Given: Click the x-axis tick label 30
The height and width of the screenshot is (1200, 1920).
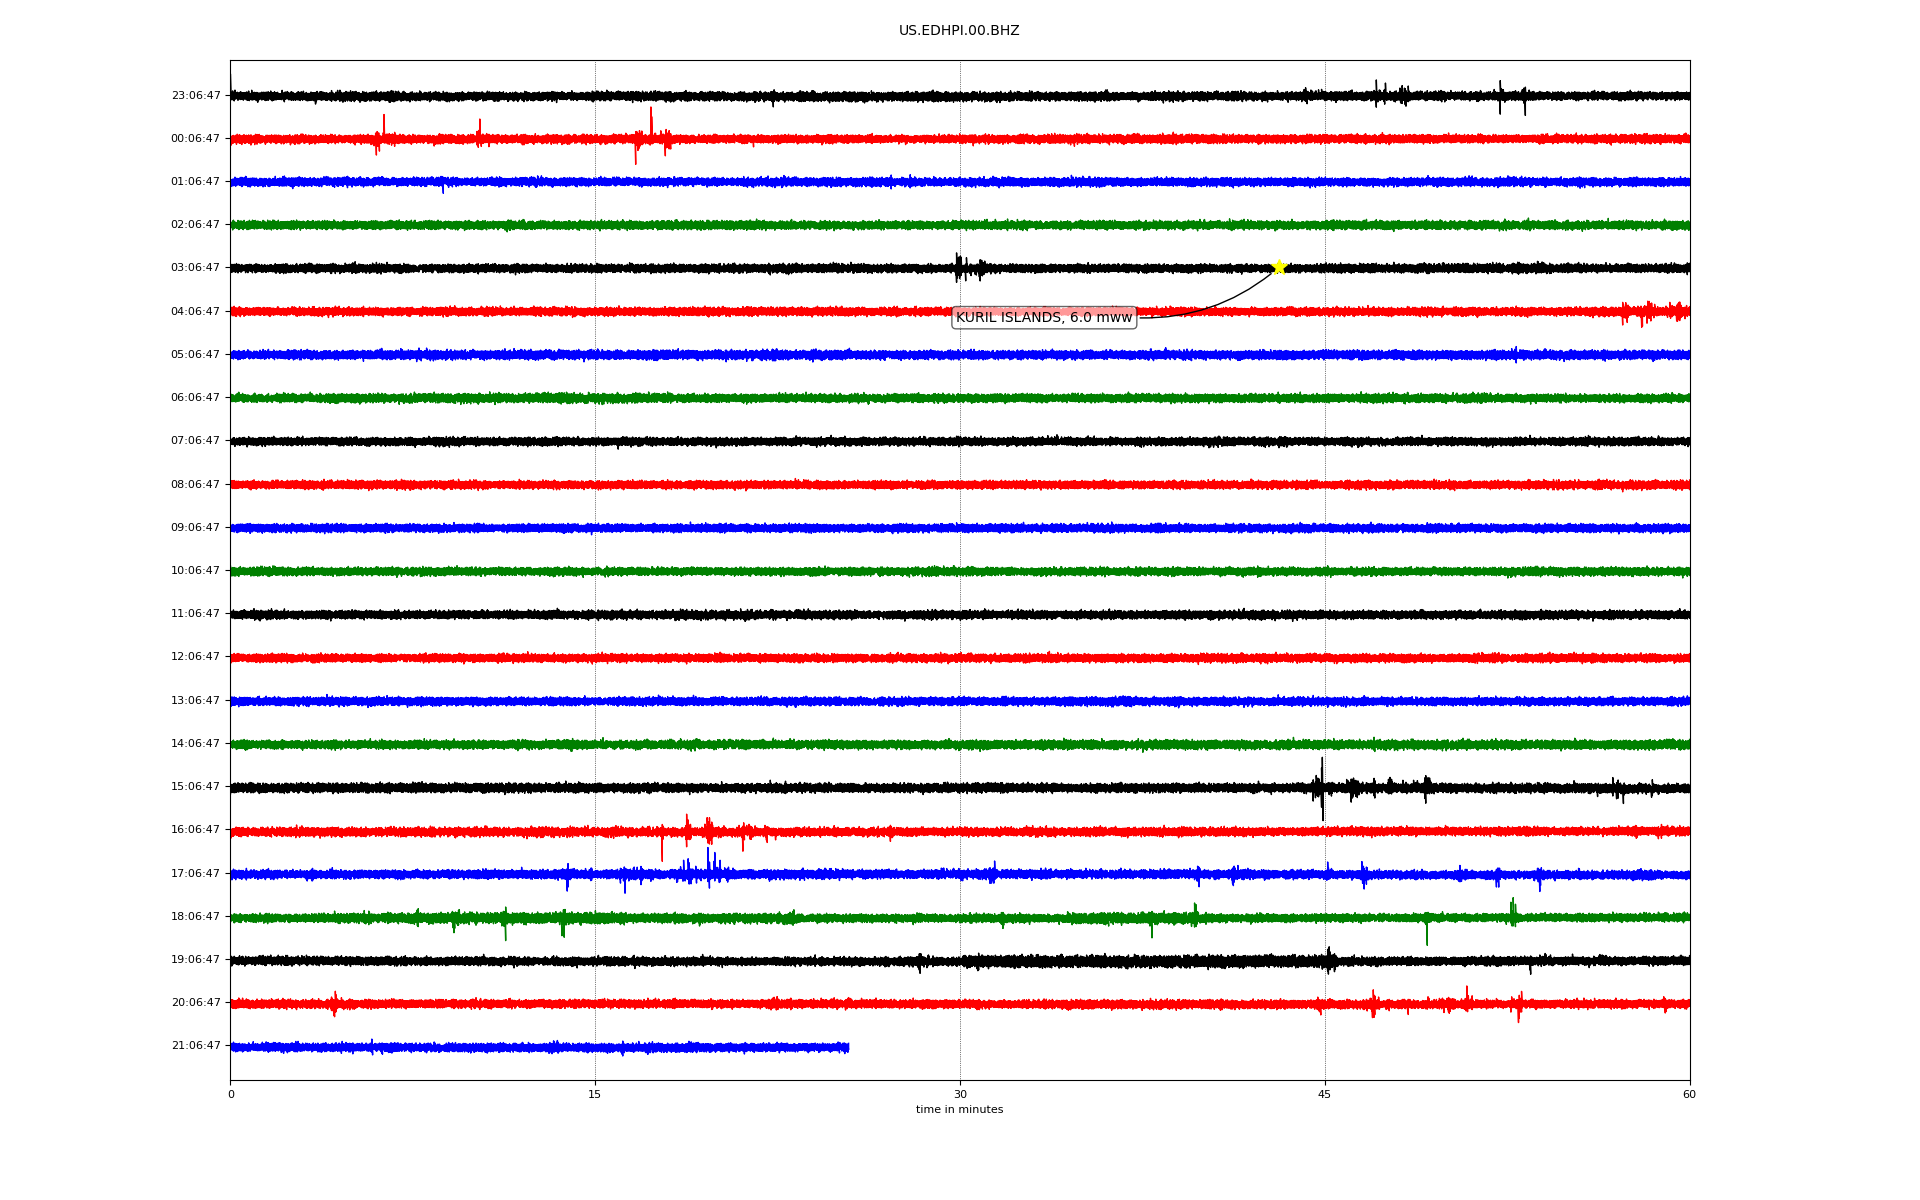Looking at the screenshot, I should click(960, 1095).
